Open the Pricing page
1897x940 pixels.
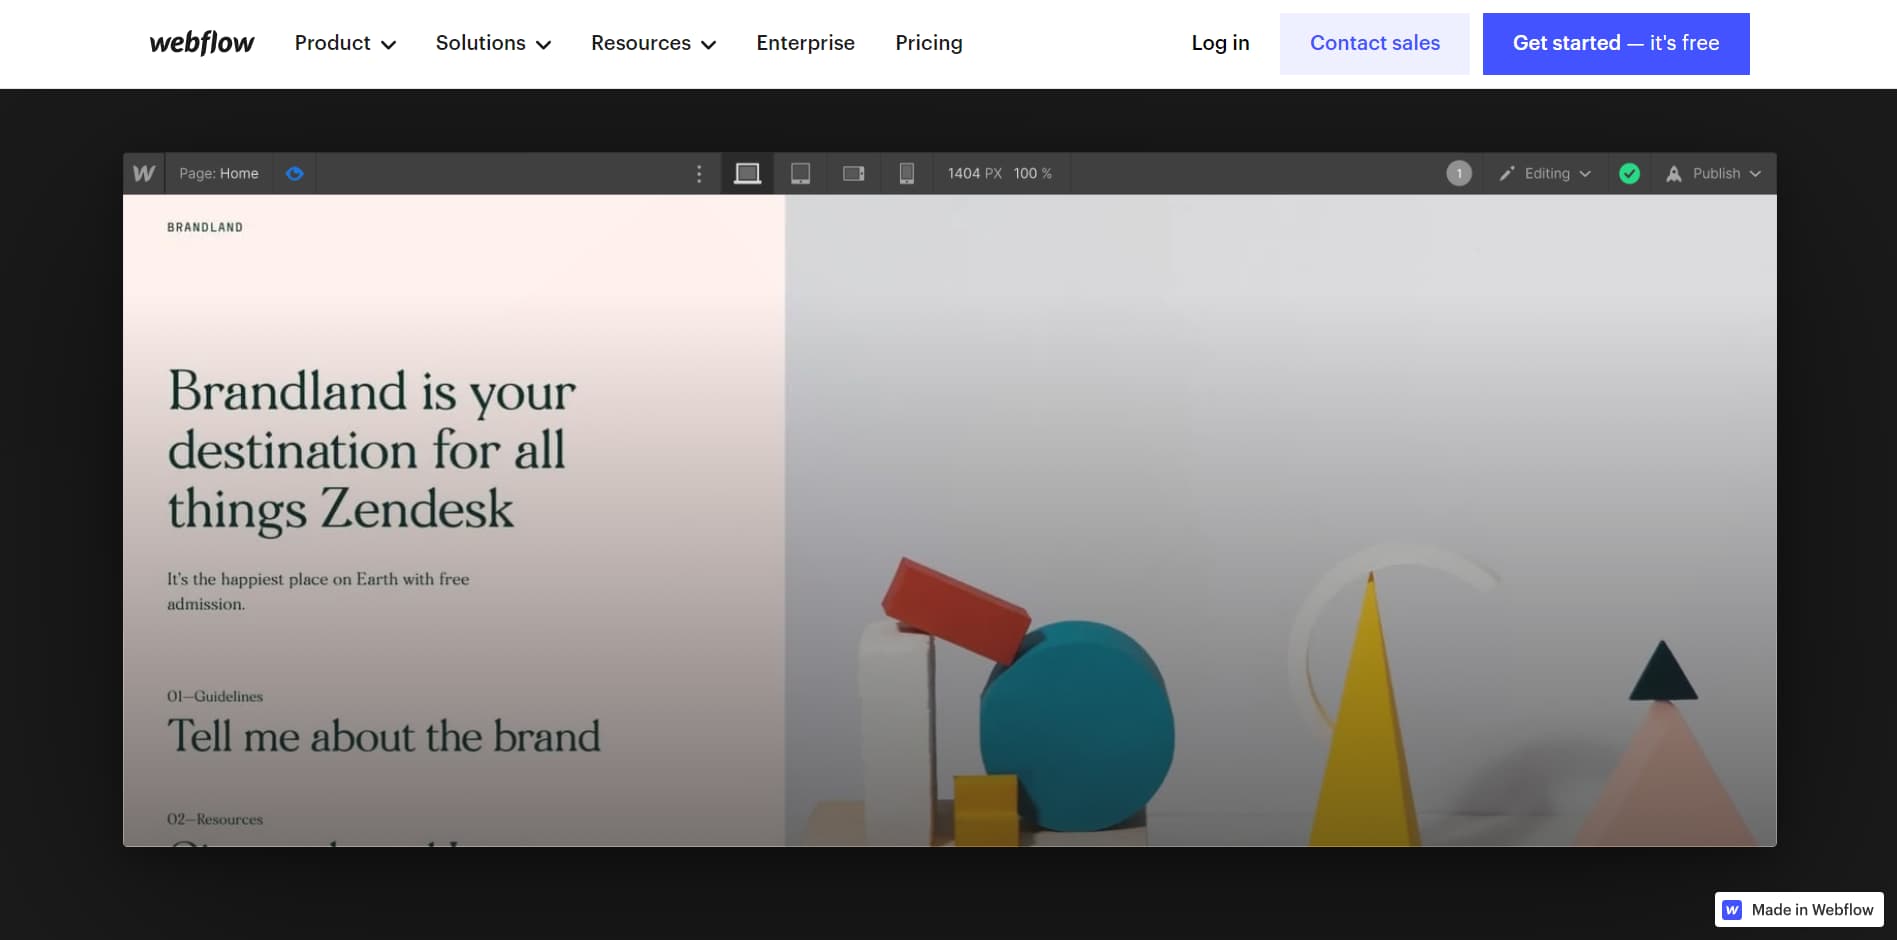pos(928,43)
